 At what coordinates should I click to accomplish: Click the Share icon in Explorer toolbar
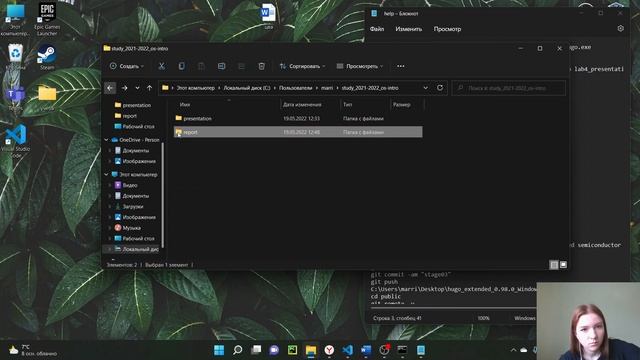pyautogui.click(x=242, y=66)
